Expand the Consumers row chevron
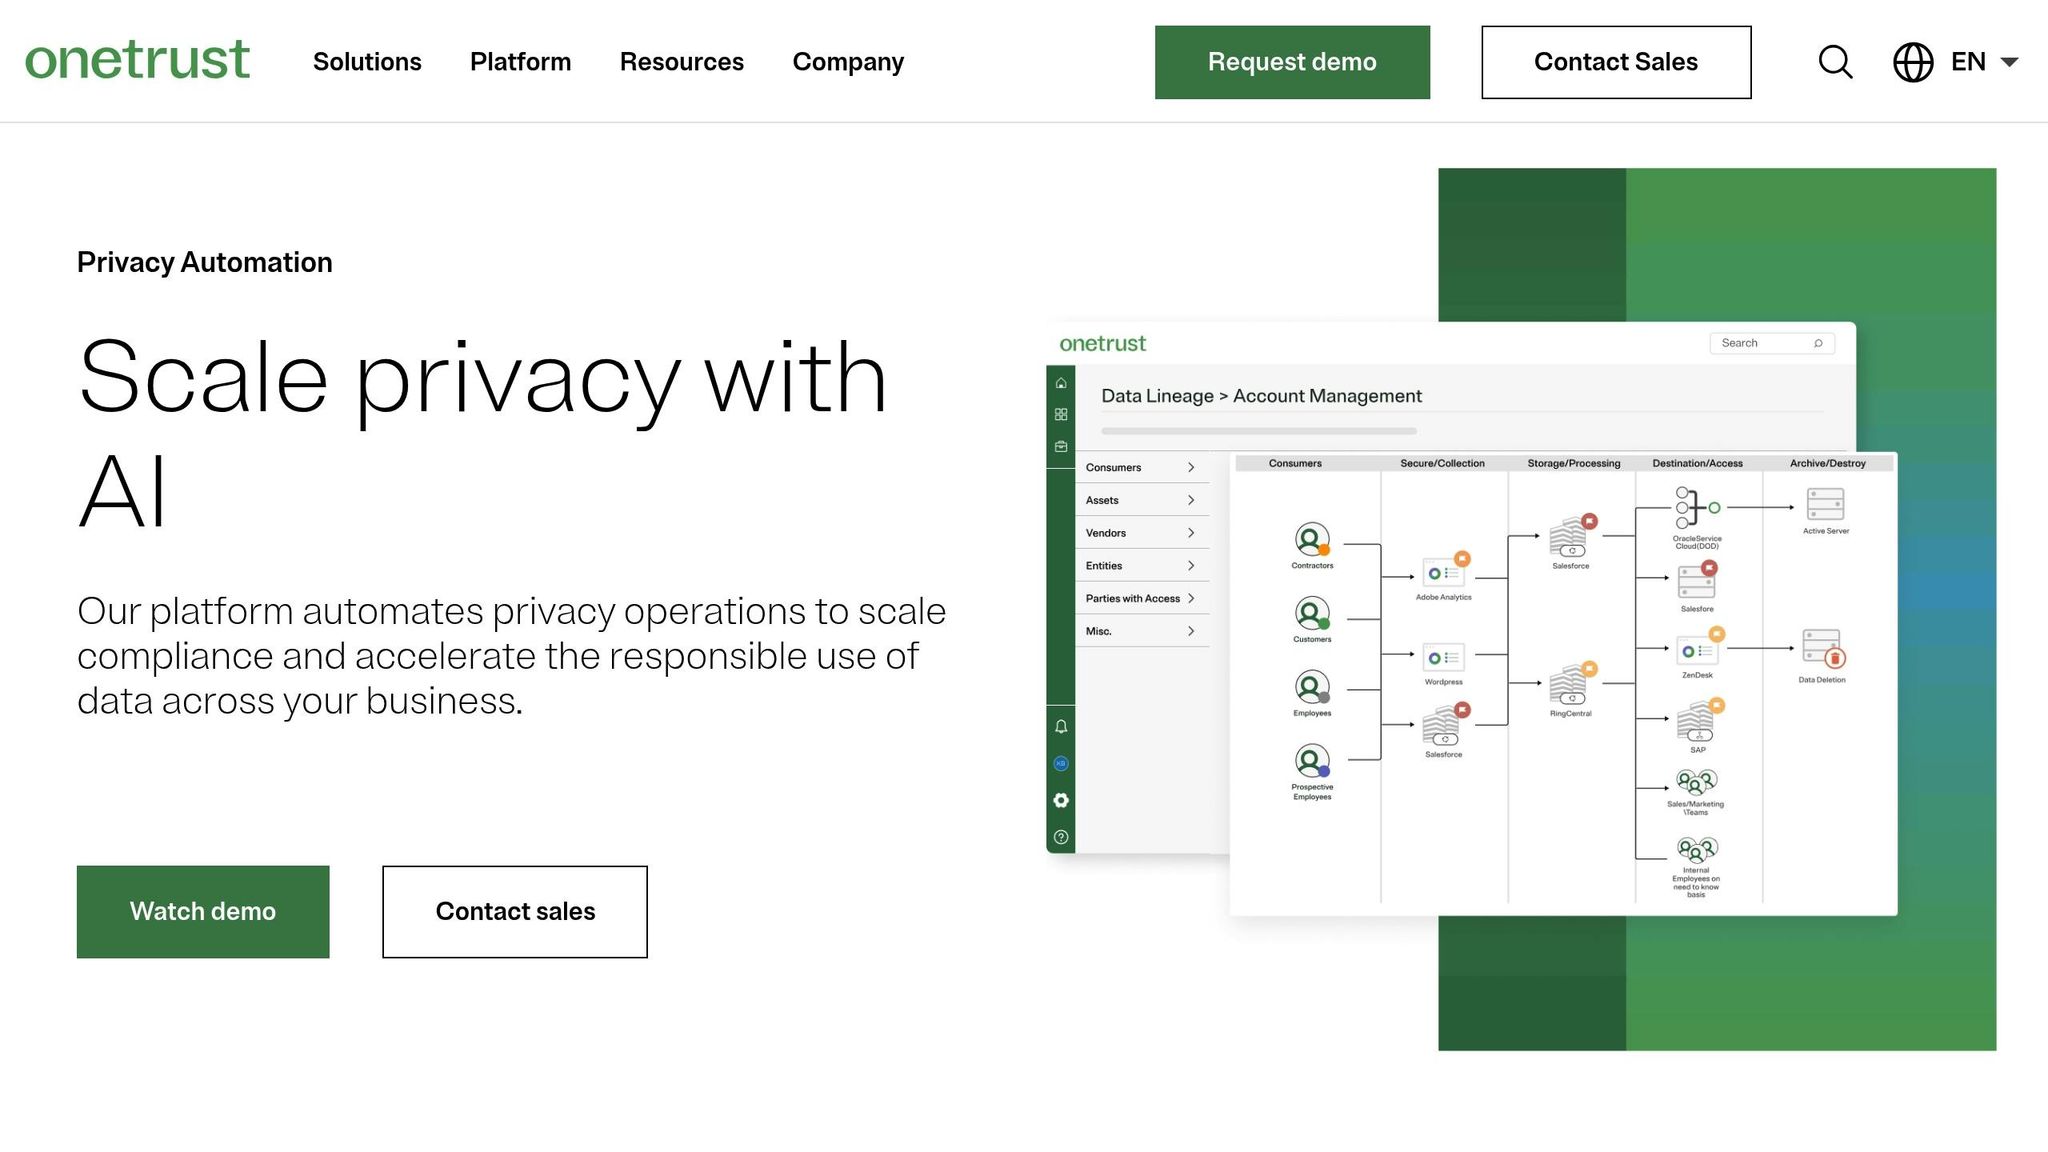The height and width of the screenshot is (1152, 2048). coord(1191,467)
